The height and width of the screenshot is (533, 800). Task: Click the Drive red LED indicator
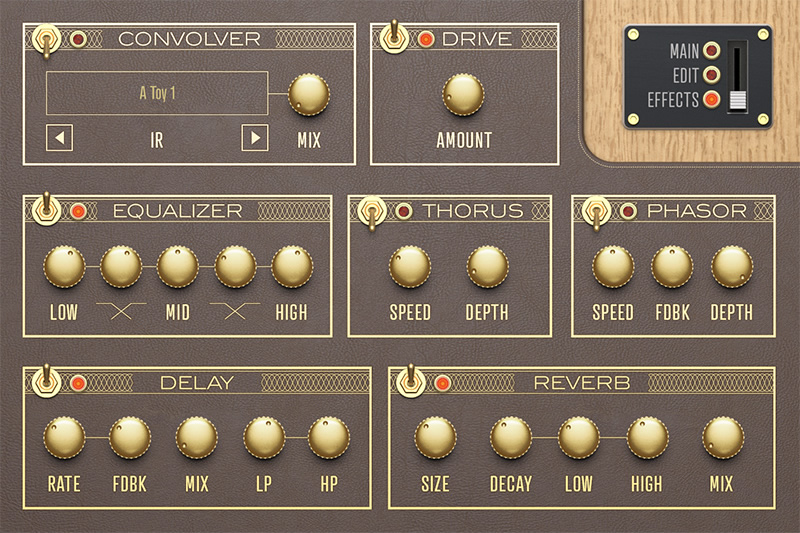coord(426,39)
